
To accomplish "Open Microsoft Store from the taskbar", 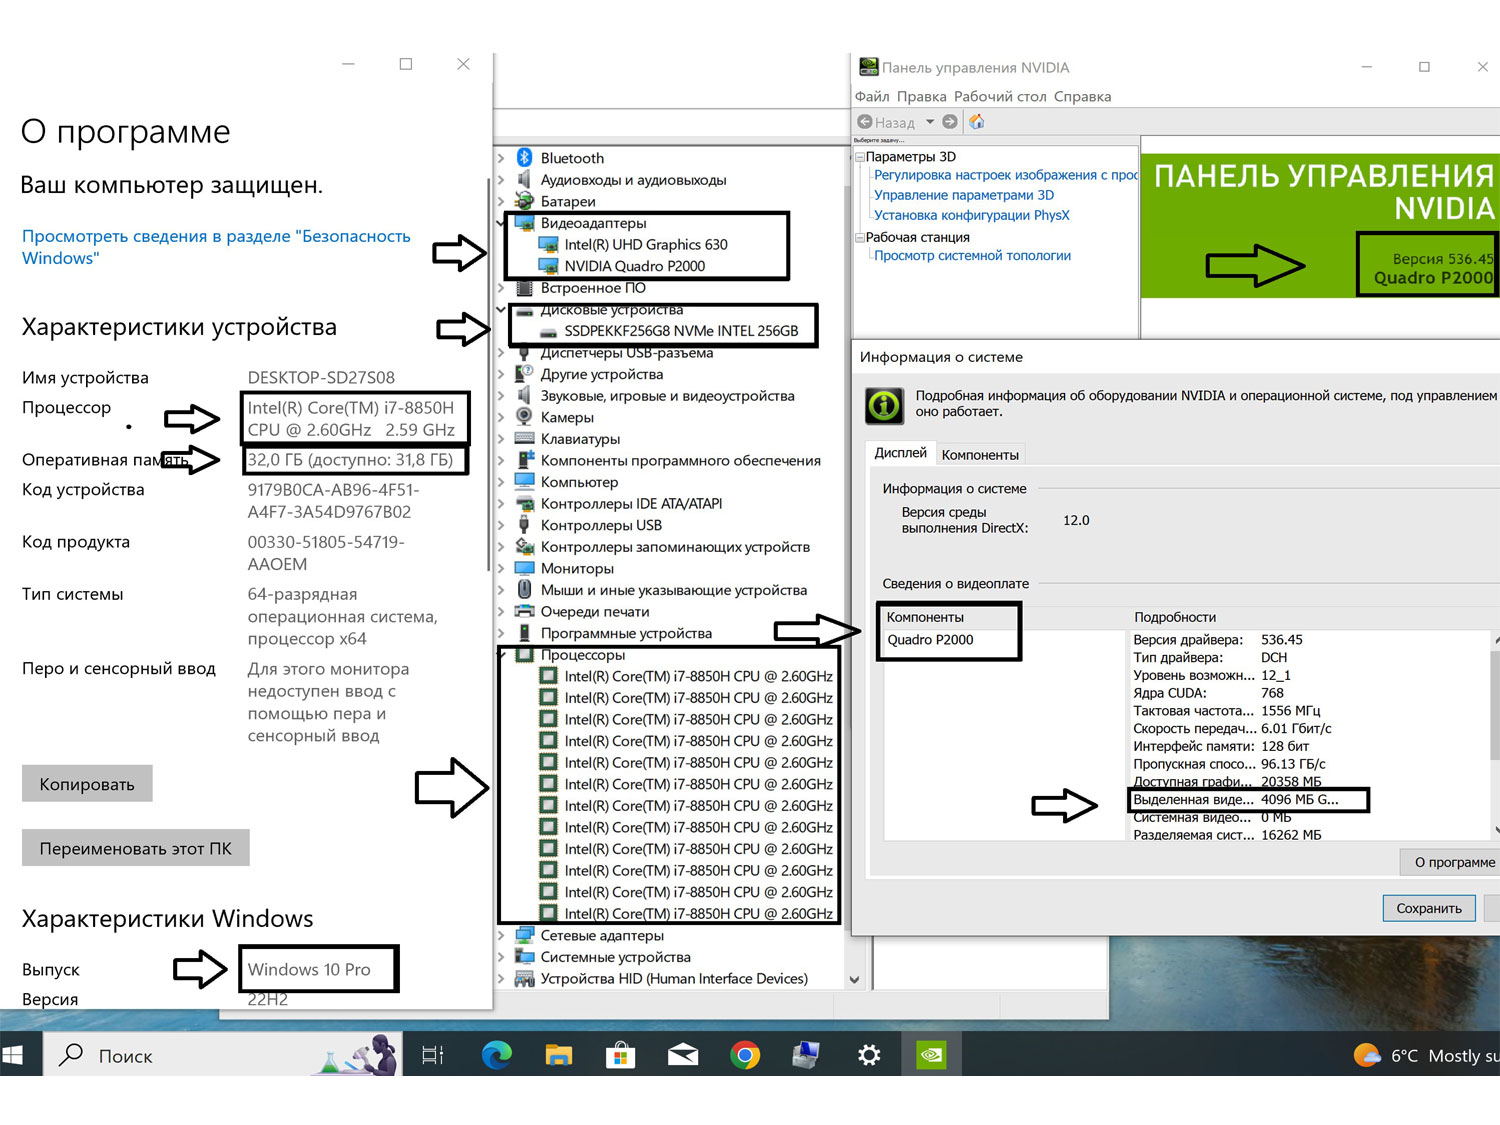I will click(620, 1055).
